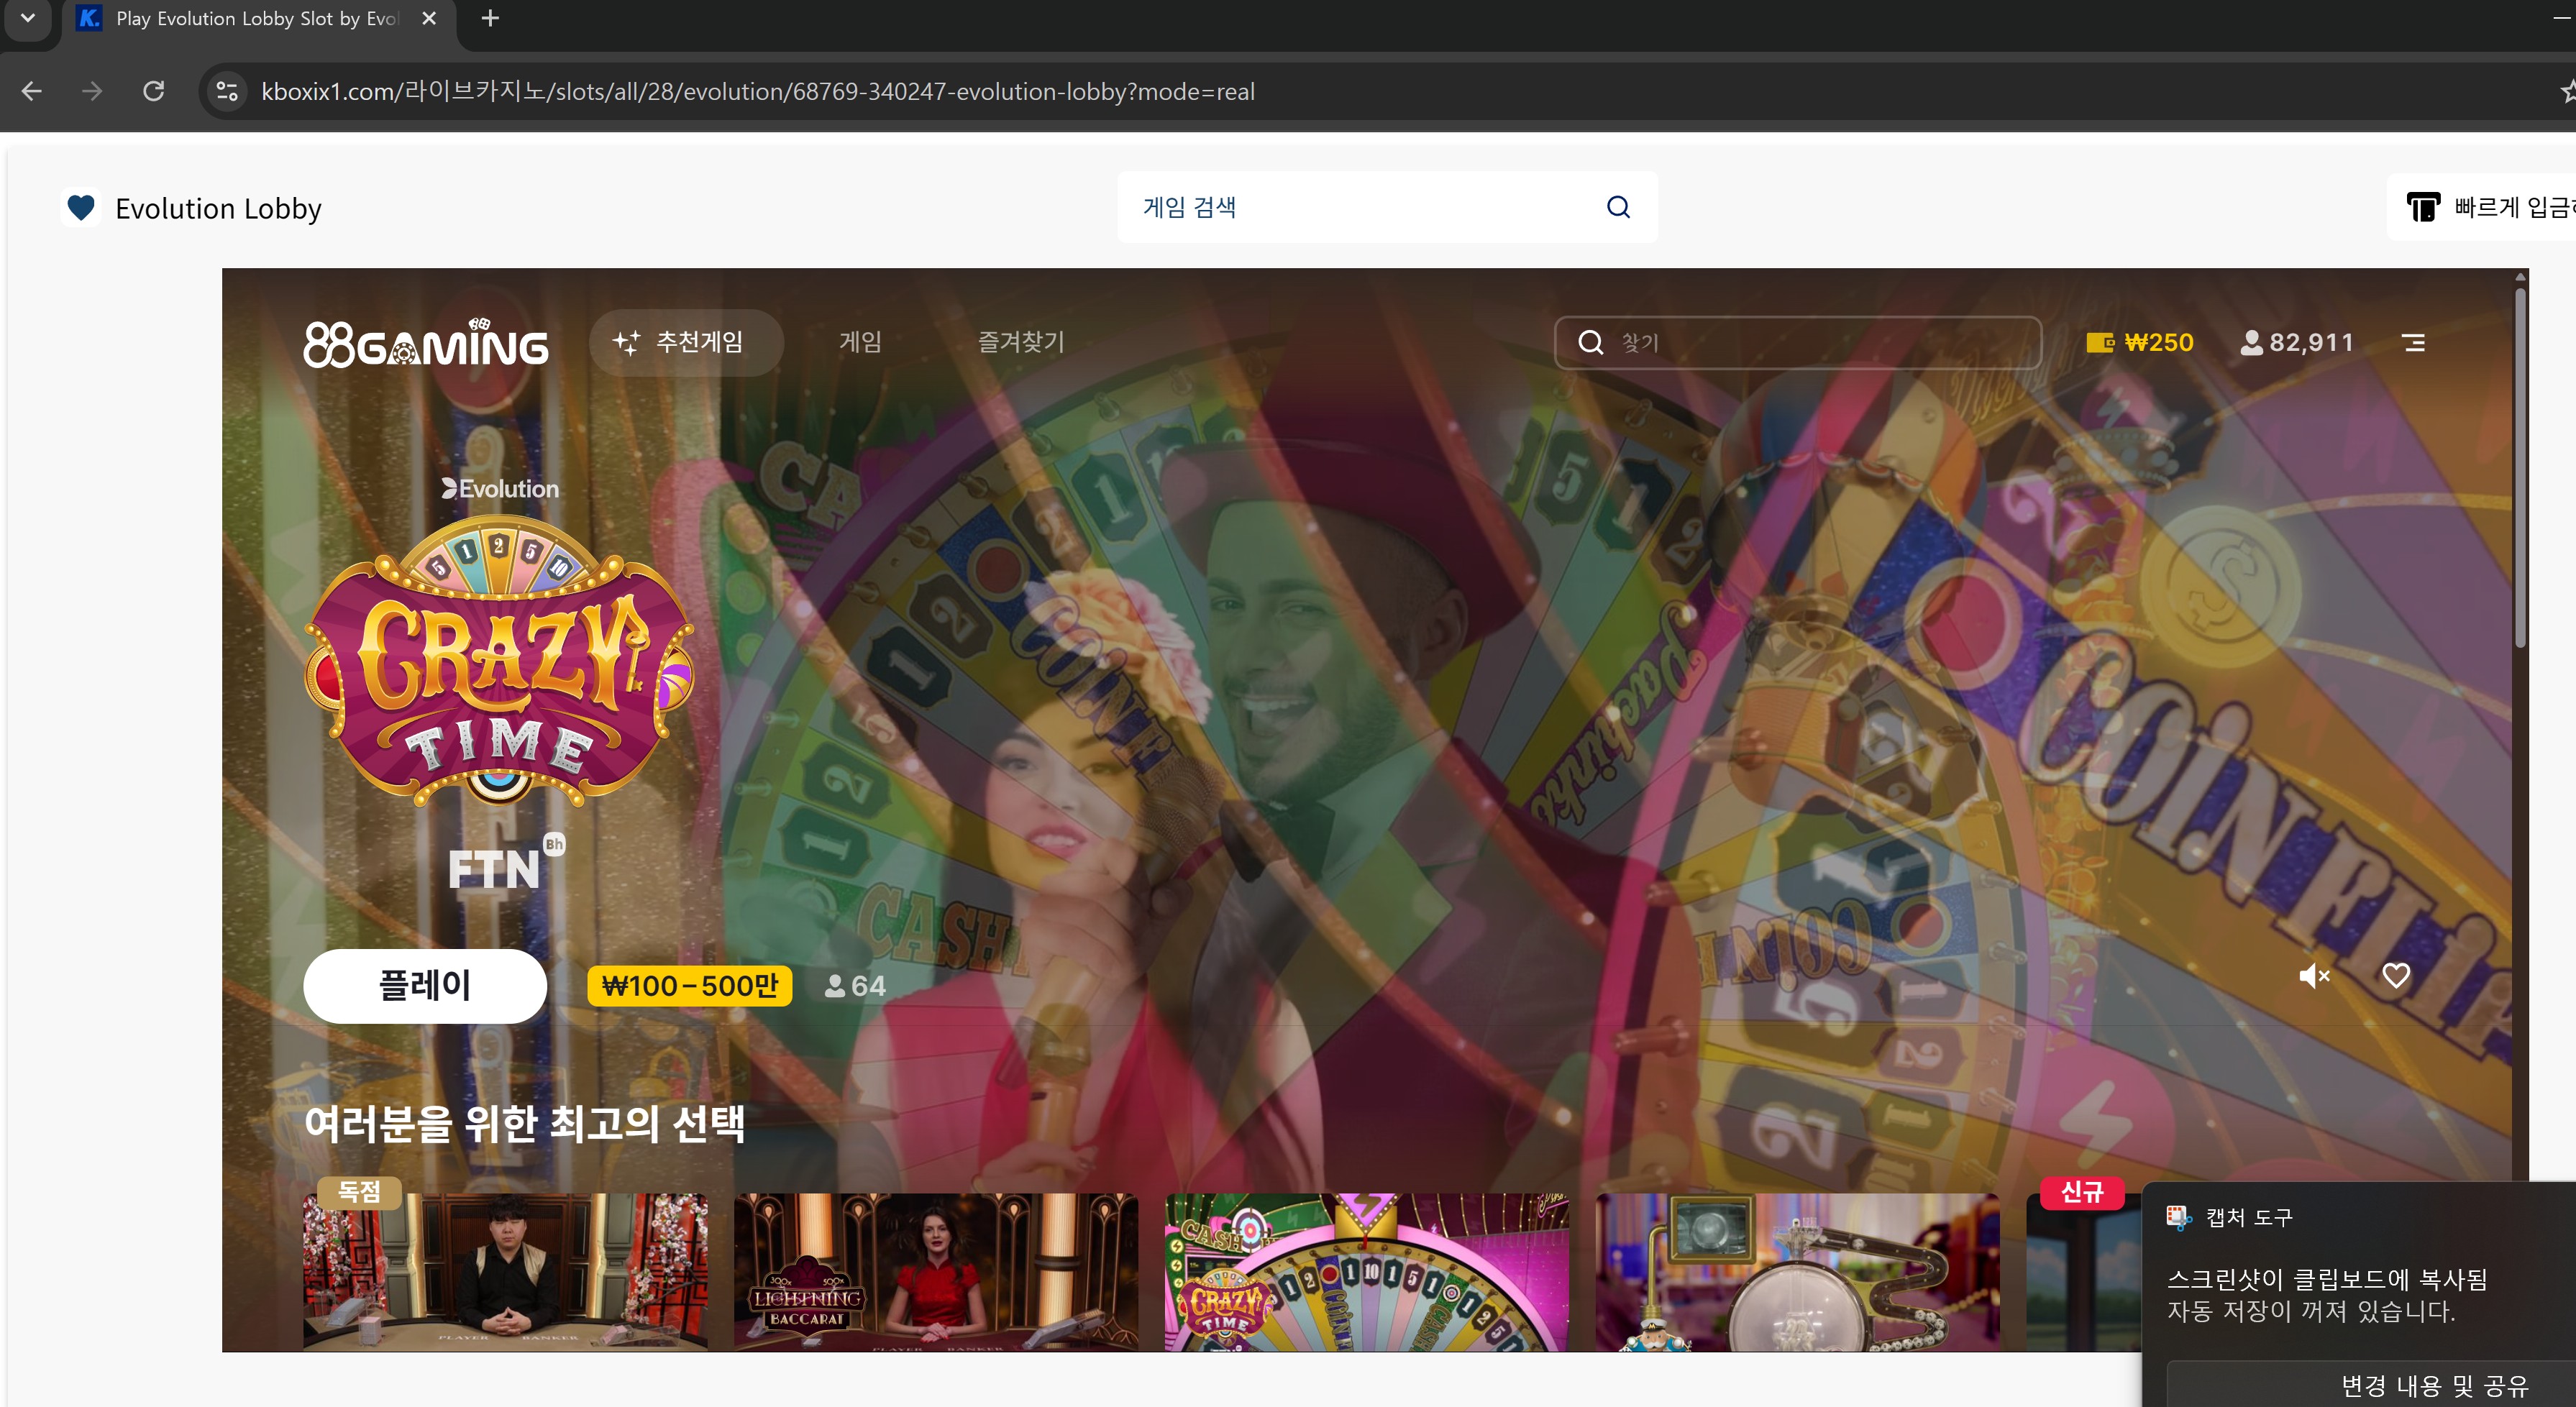Viewport: 2576px width, 1407px height.
Task: Open the Crazy Time wheel thumbnail
Action: click(1367, 1272)
